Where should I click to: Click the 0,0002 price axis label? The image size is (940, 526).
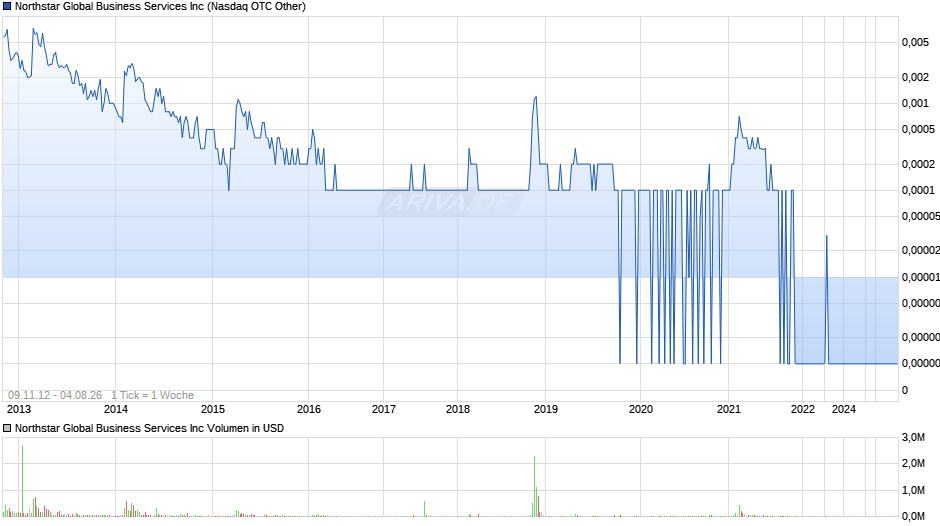click(x=918, y=164)
